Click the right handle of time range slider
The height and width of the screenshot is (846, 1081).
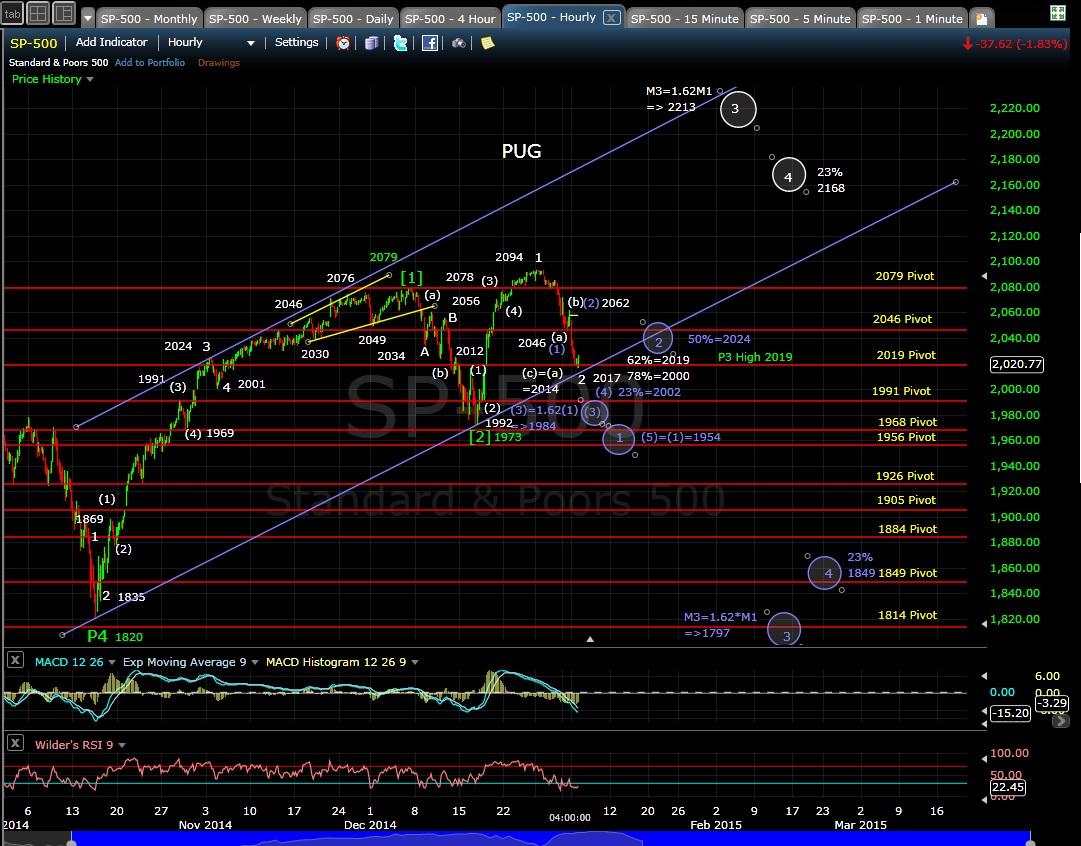coord(1031,843)
